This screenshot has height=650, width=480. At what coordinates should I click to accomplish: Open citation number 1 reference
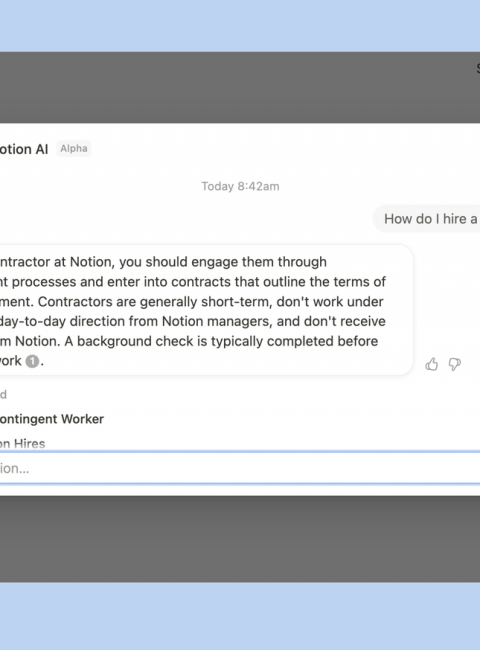pyautogui.click(x=32, y=361)
